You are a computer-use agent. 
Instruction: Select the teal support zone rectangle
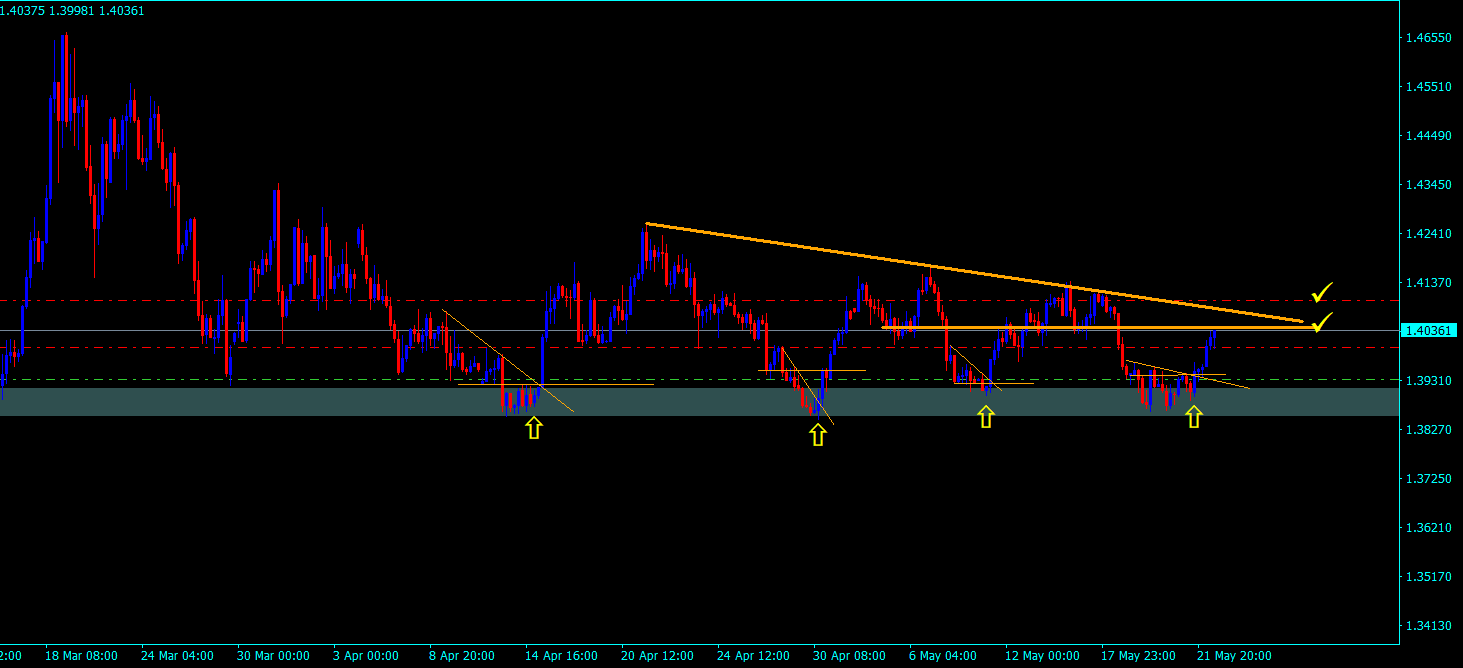[699, 401]
